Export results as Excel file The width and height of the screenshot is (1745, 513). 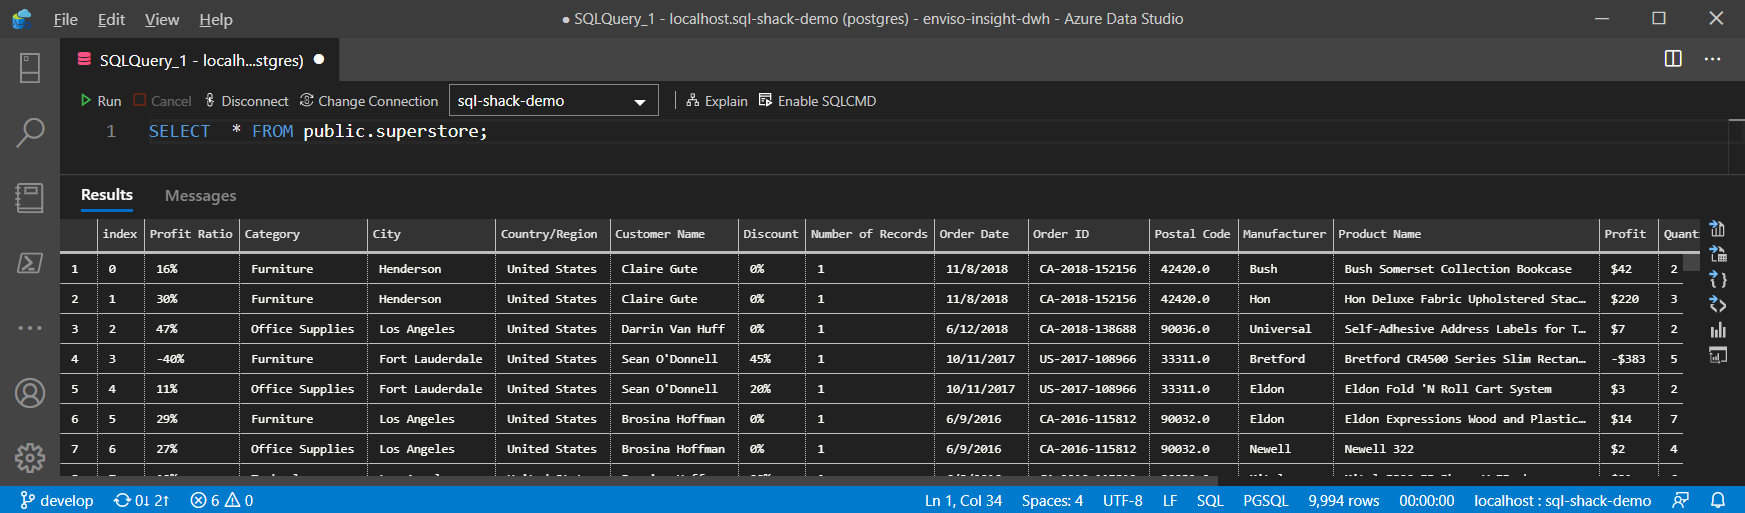click(x=1717, y=254)
